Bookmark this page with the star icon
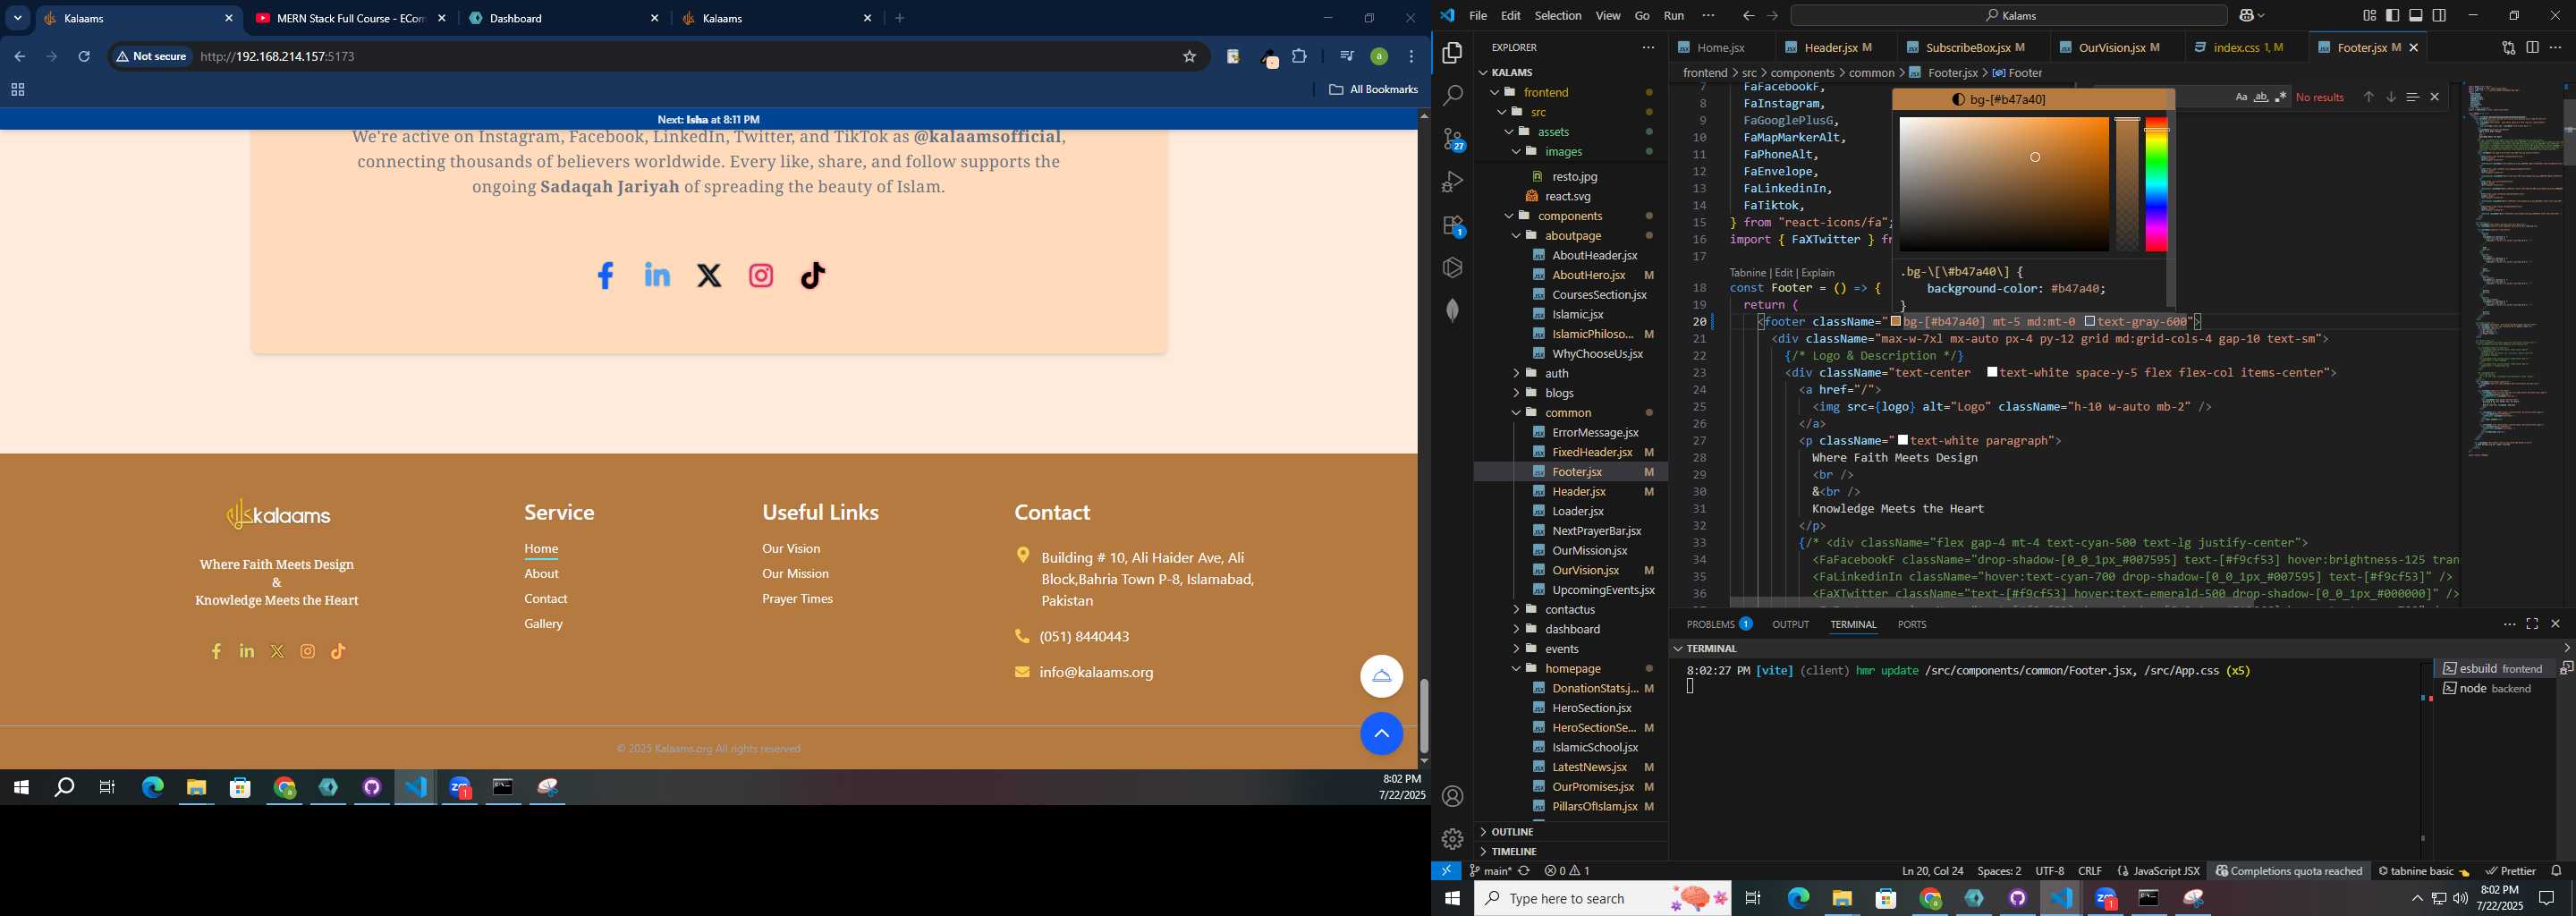 click(x=1189, y=57)
